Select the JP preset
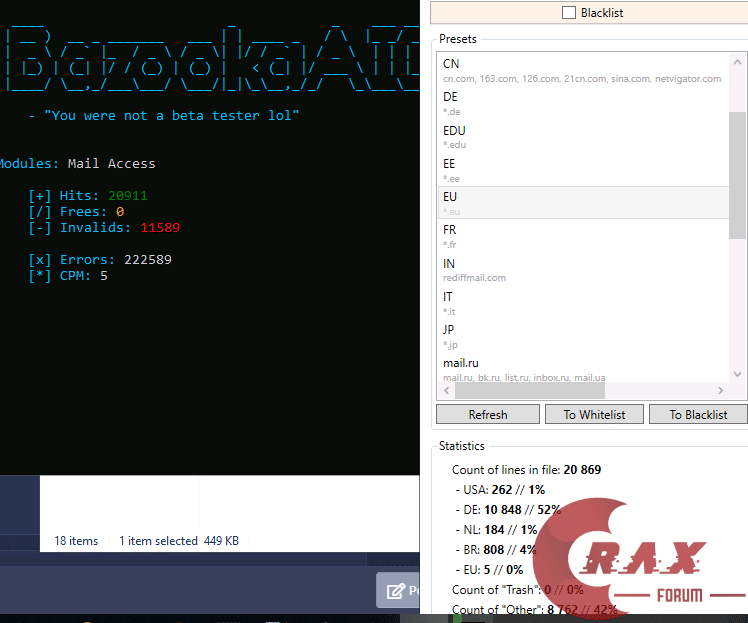The width and height of the screenshot is (748, 623). [x=583, y=337]
